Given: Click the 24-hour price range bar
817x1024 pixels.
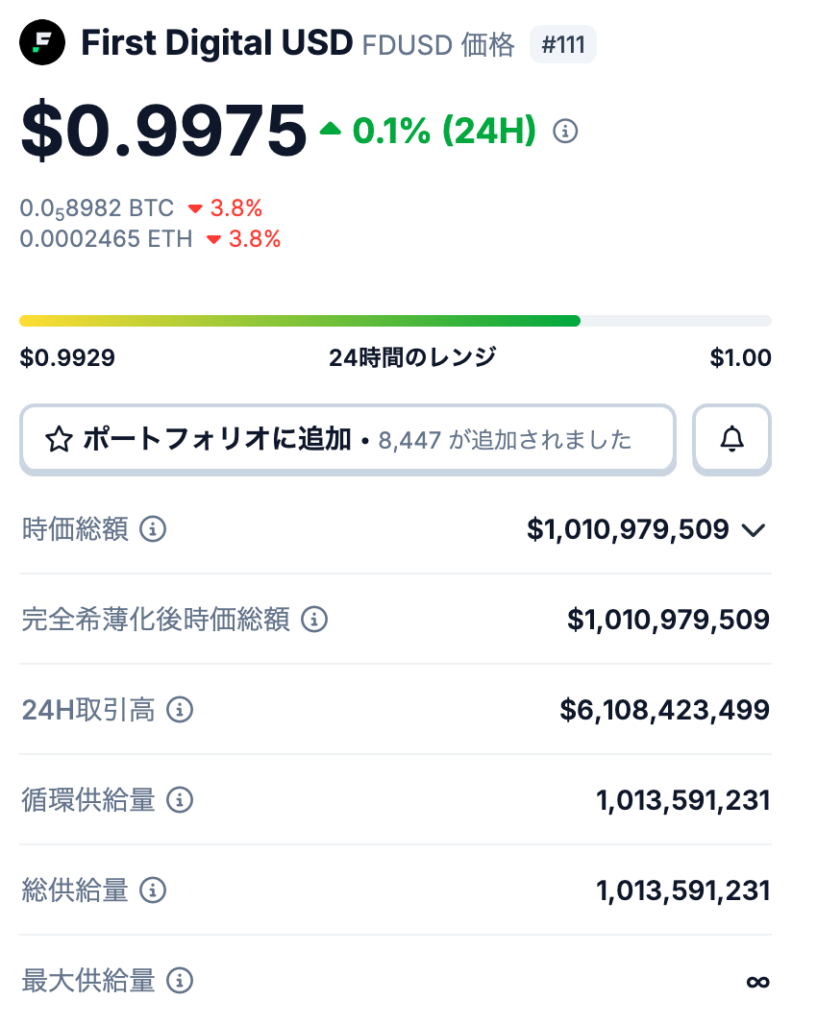Looking at the screenshot, I should point(395,321).
